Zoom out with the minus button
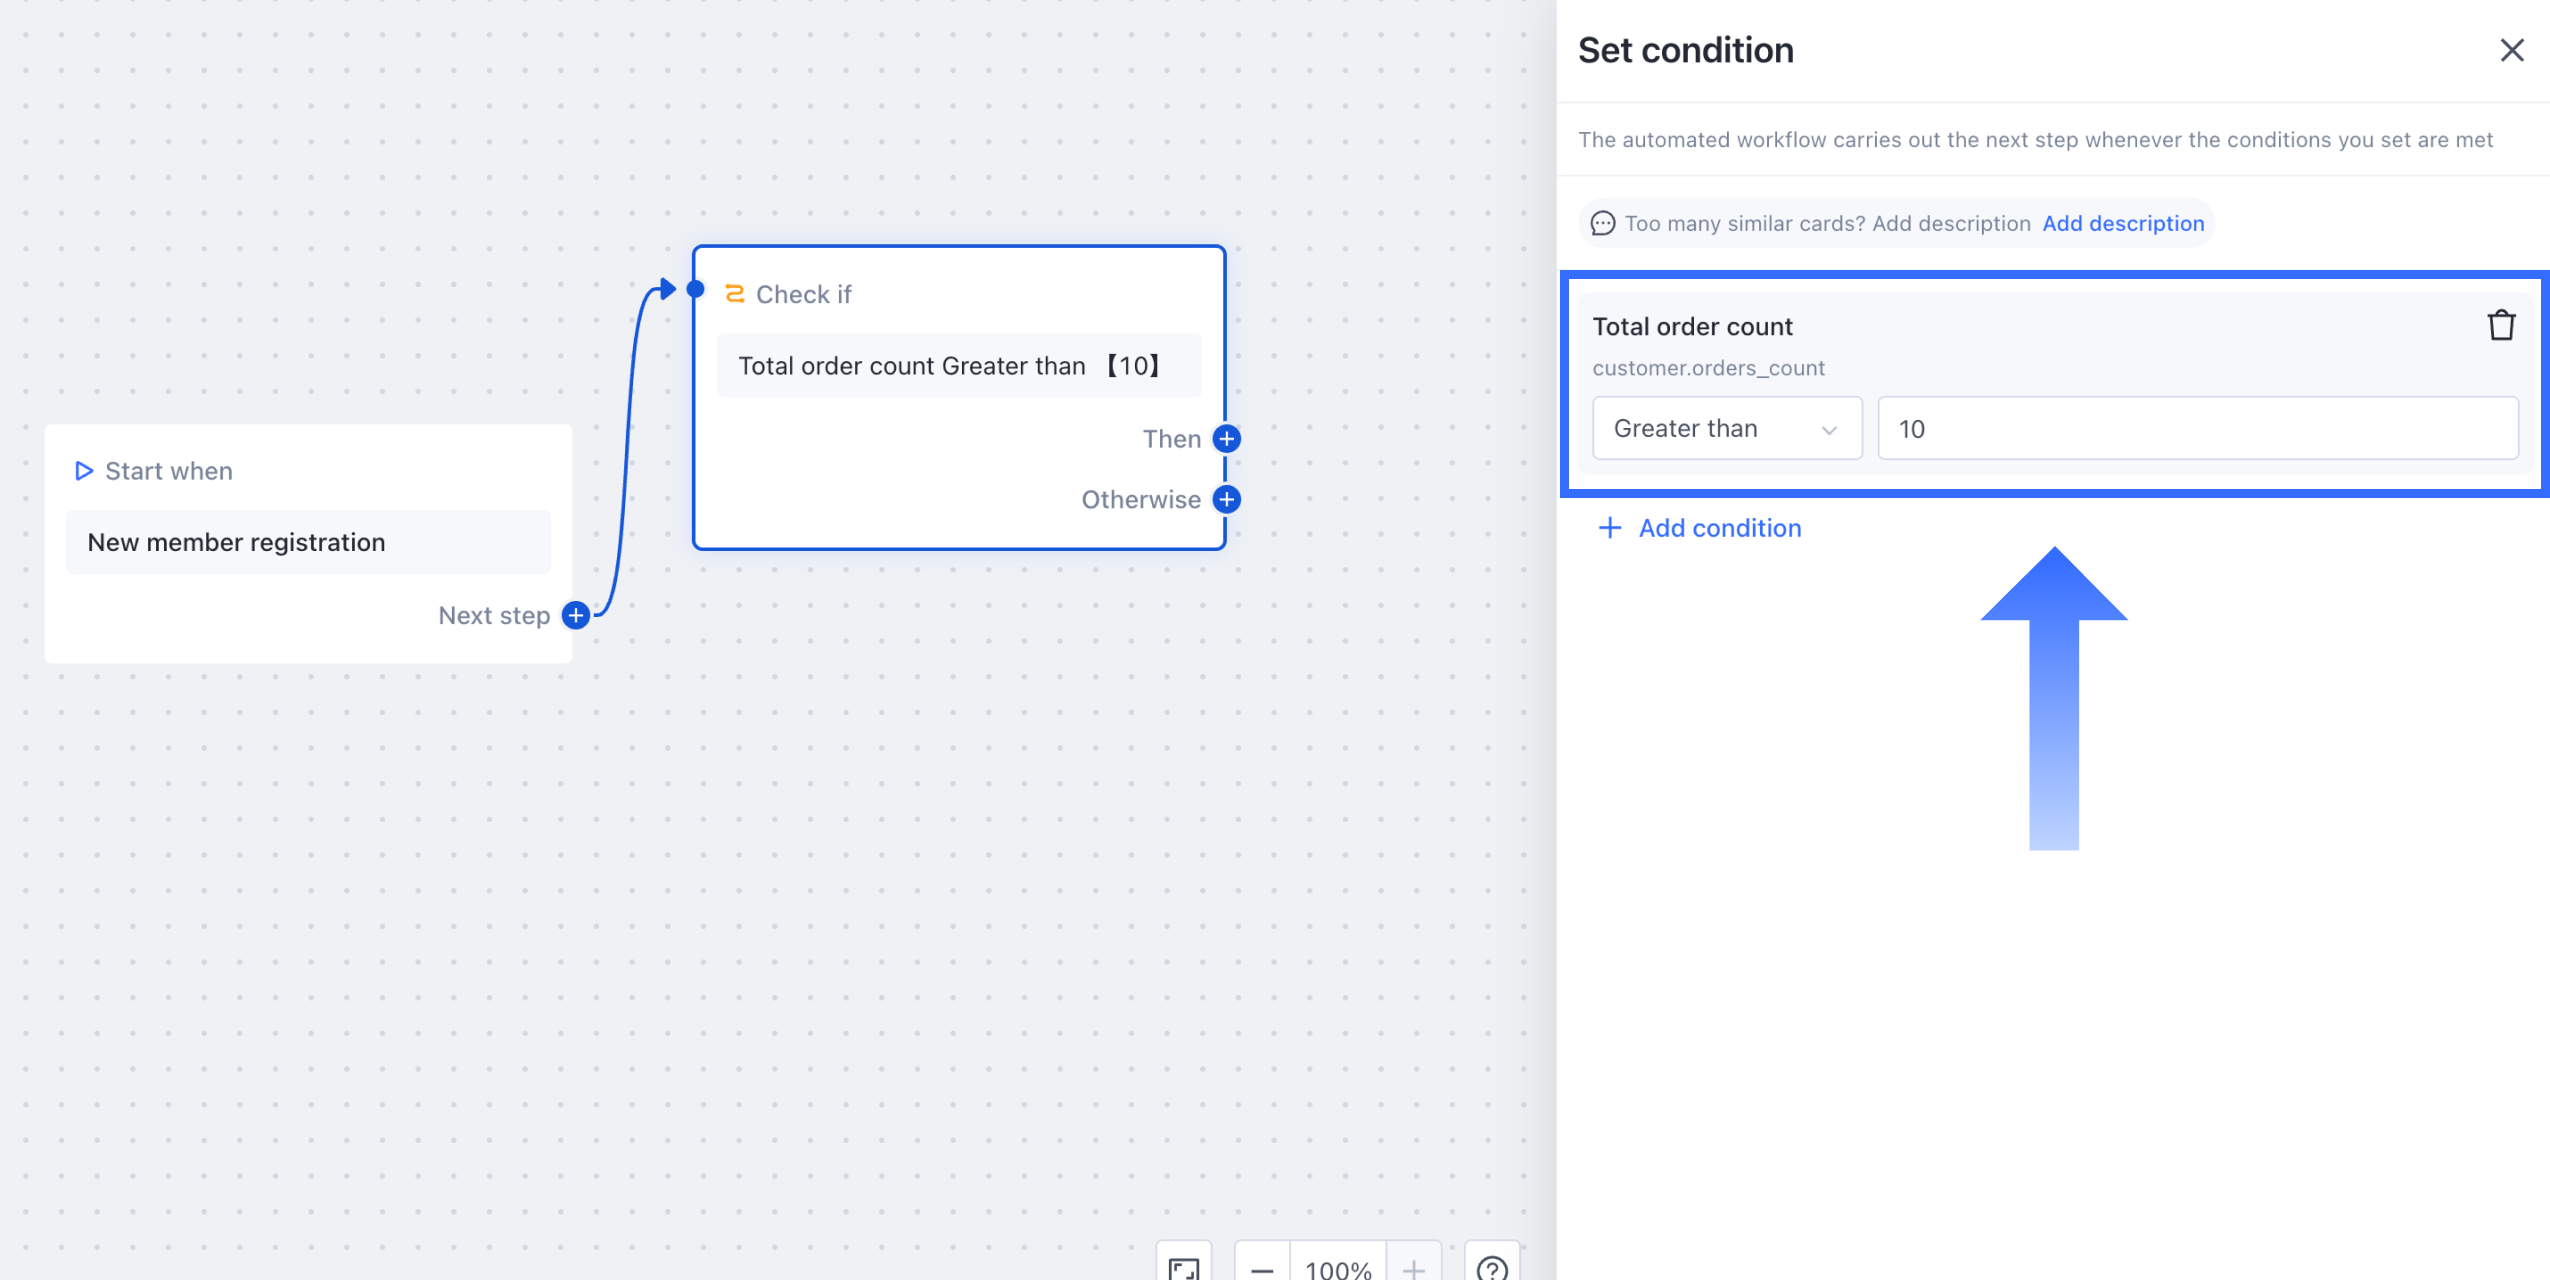Image resolution: width=2550 pixels, height=1281 pixels. point(1262,1268)
